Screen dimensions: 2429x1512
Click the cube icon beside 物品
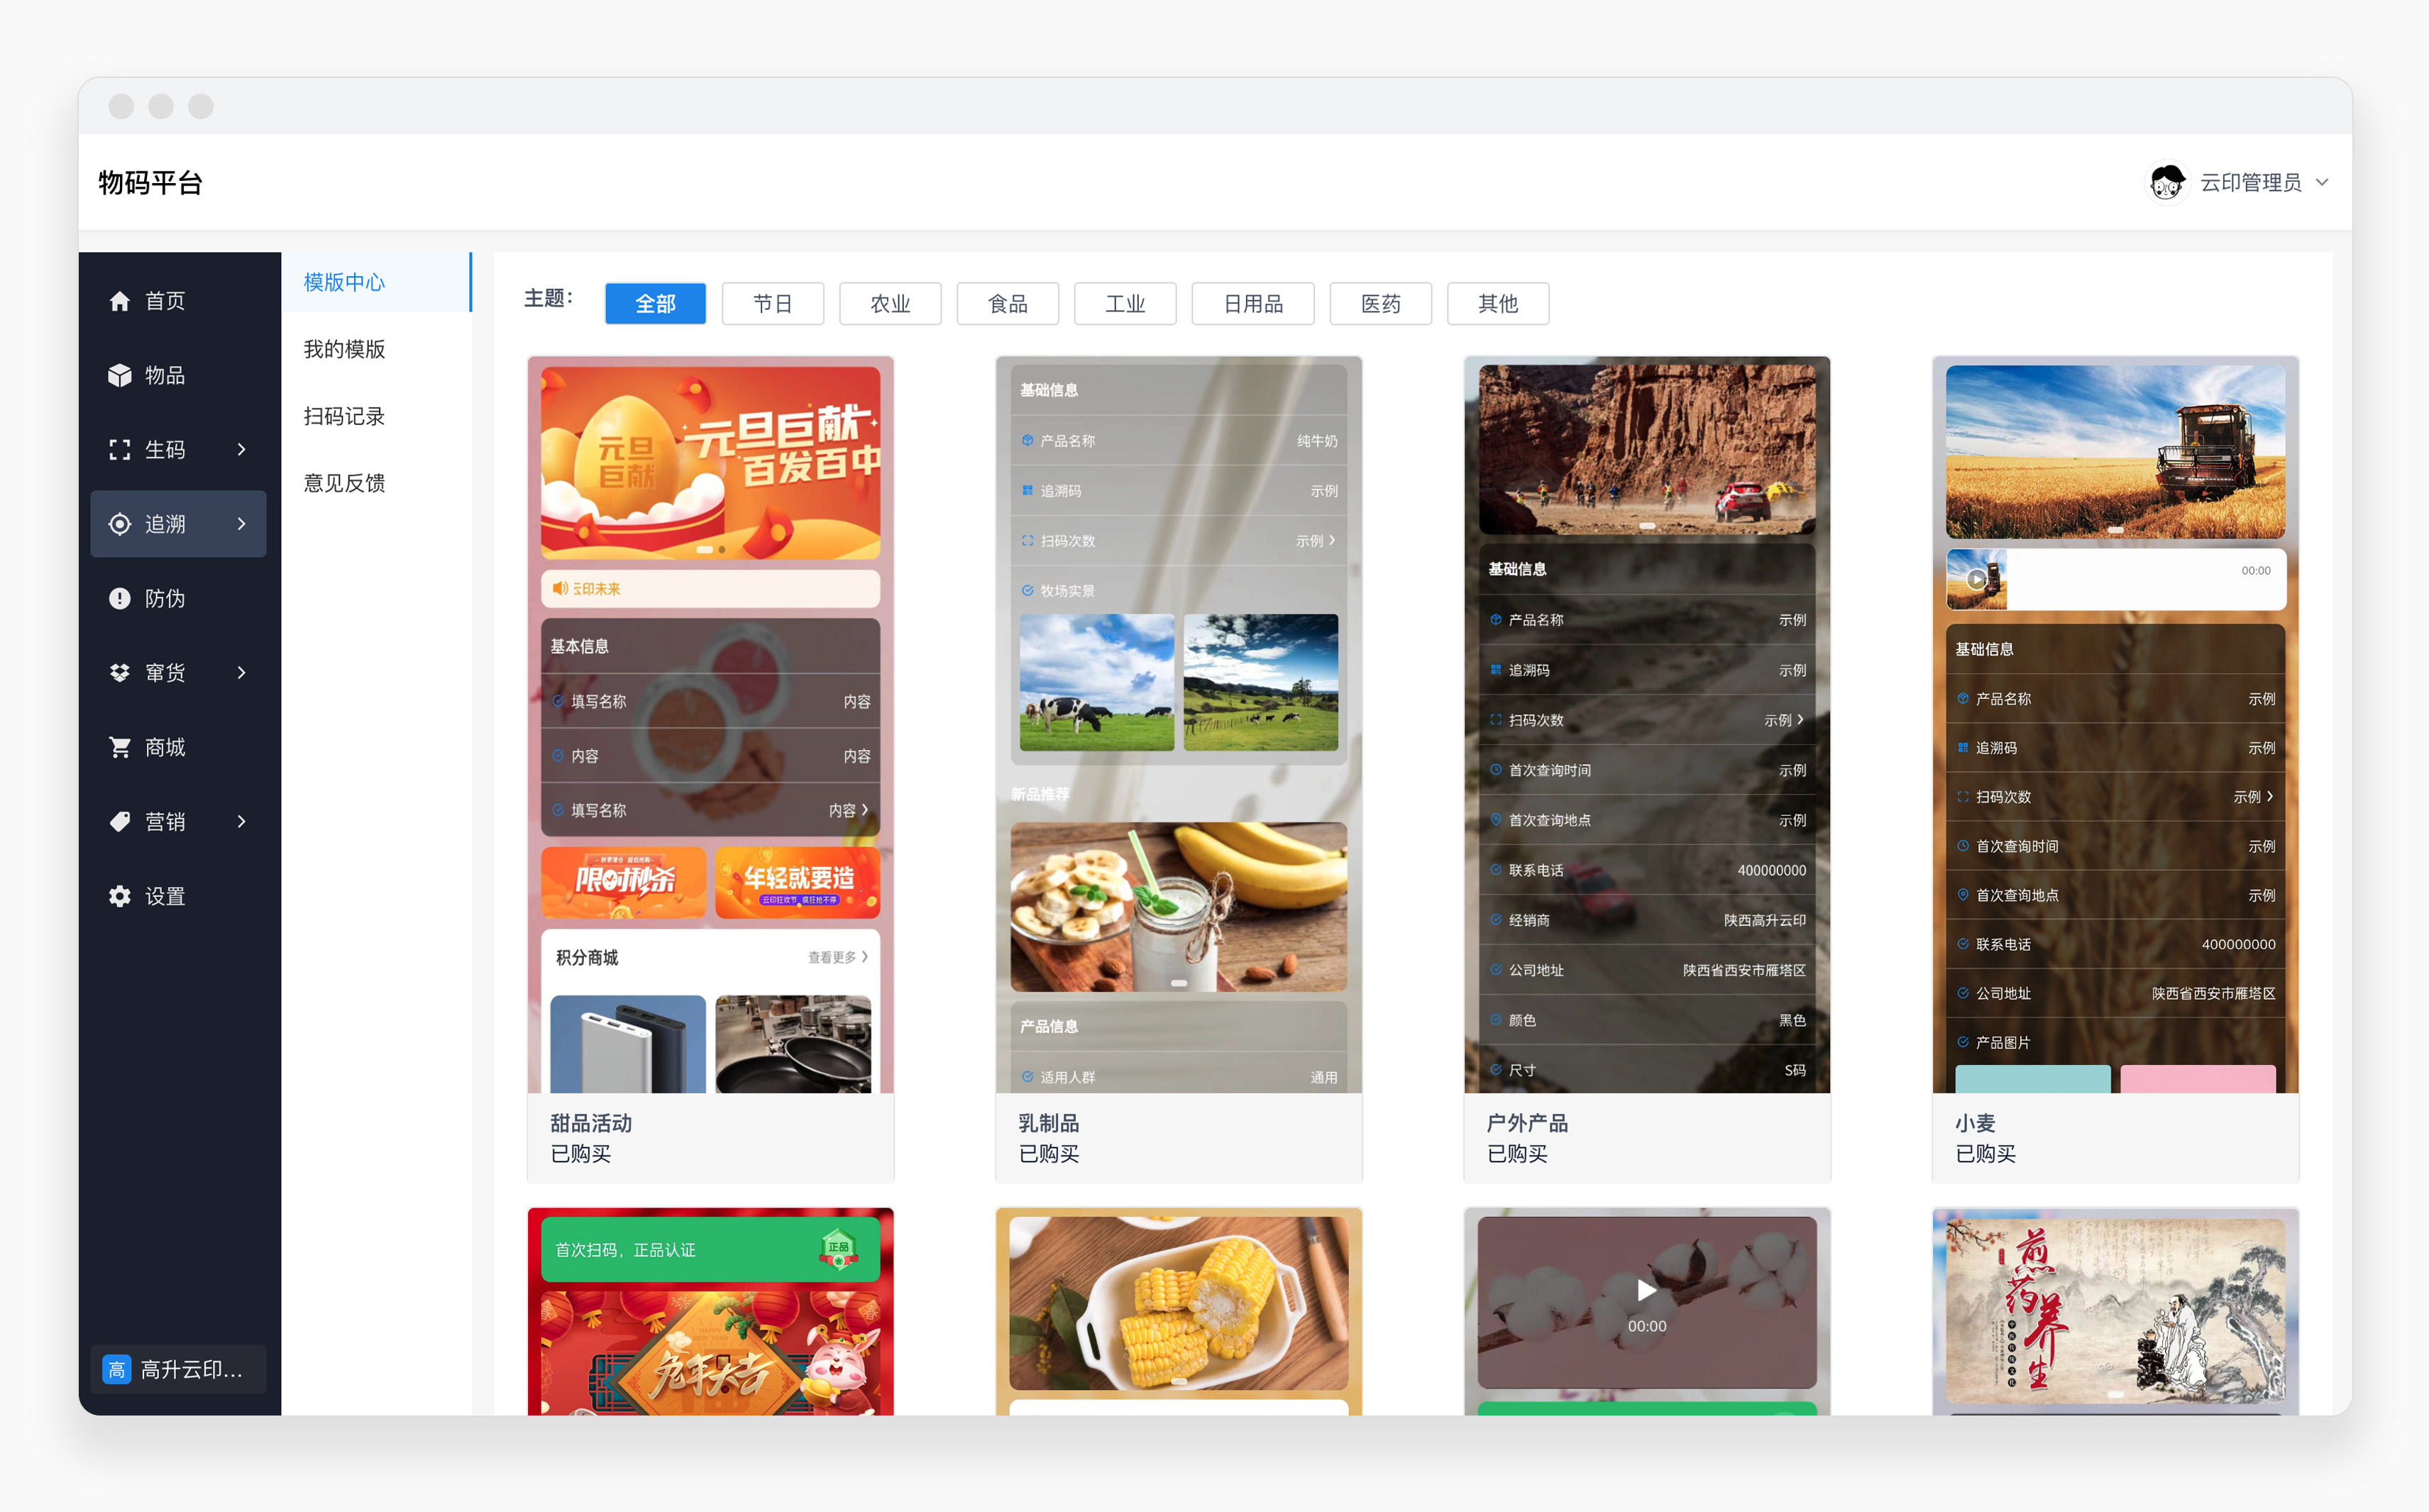[x=120, y=375]
